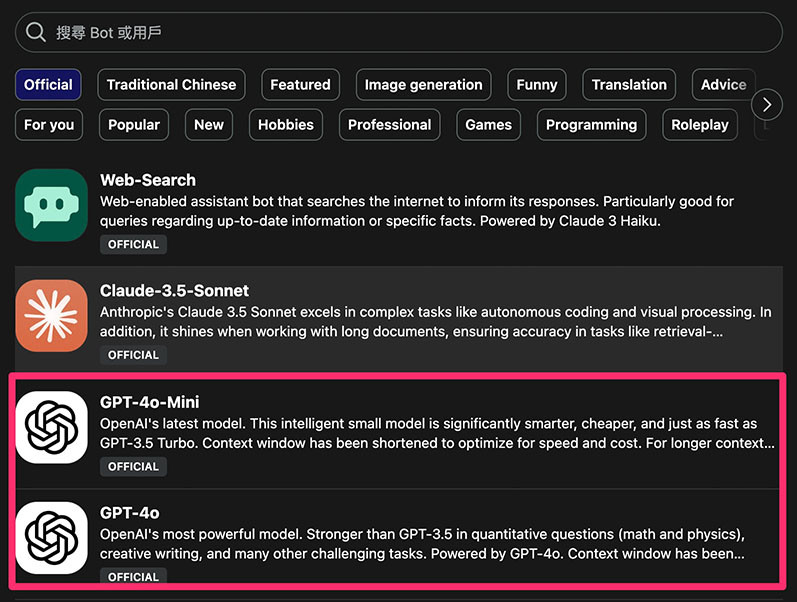Viewport: 797px width, 602px height.
Task: Choose the Funny category
Action: [x=536, y=85]
